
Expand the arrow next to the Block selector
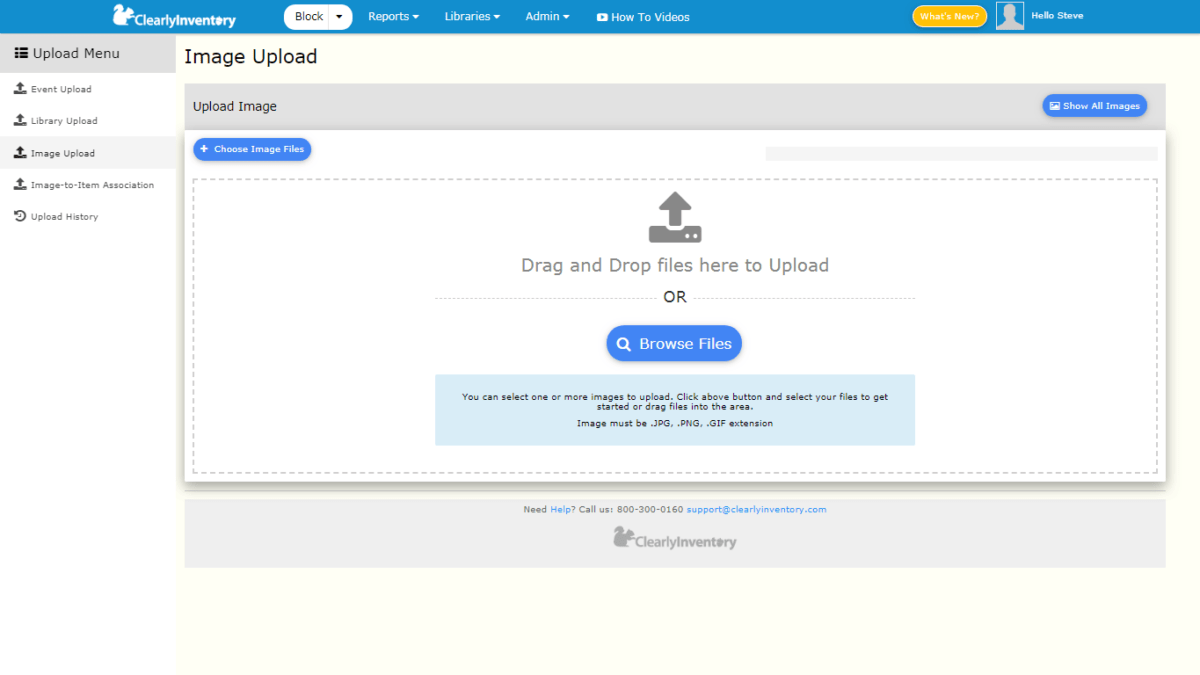pyautogui.click(x=338, y=16)
